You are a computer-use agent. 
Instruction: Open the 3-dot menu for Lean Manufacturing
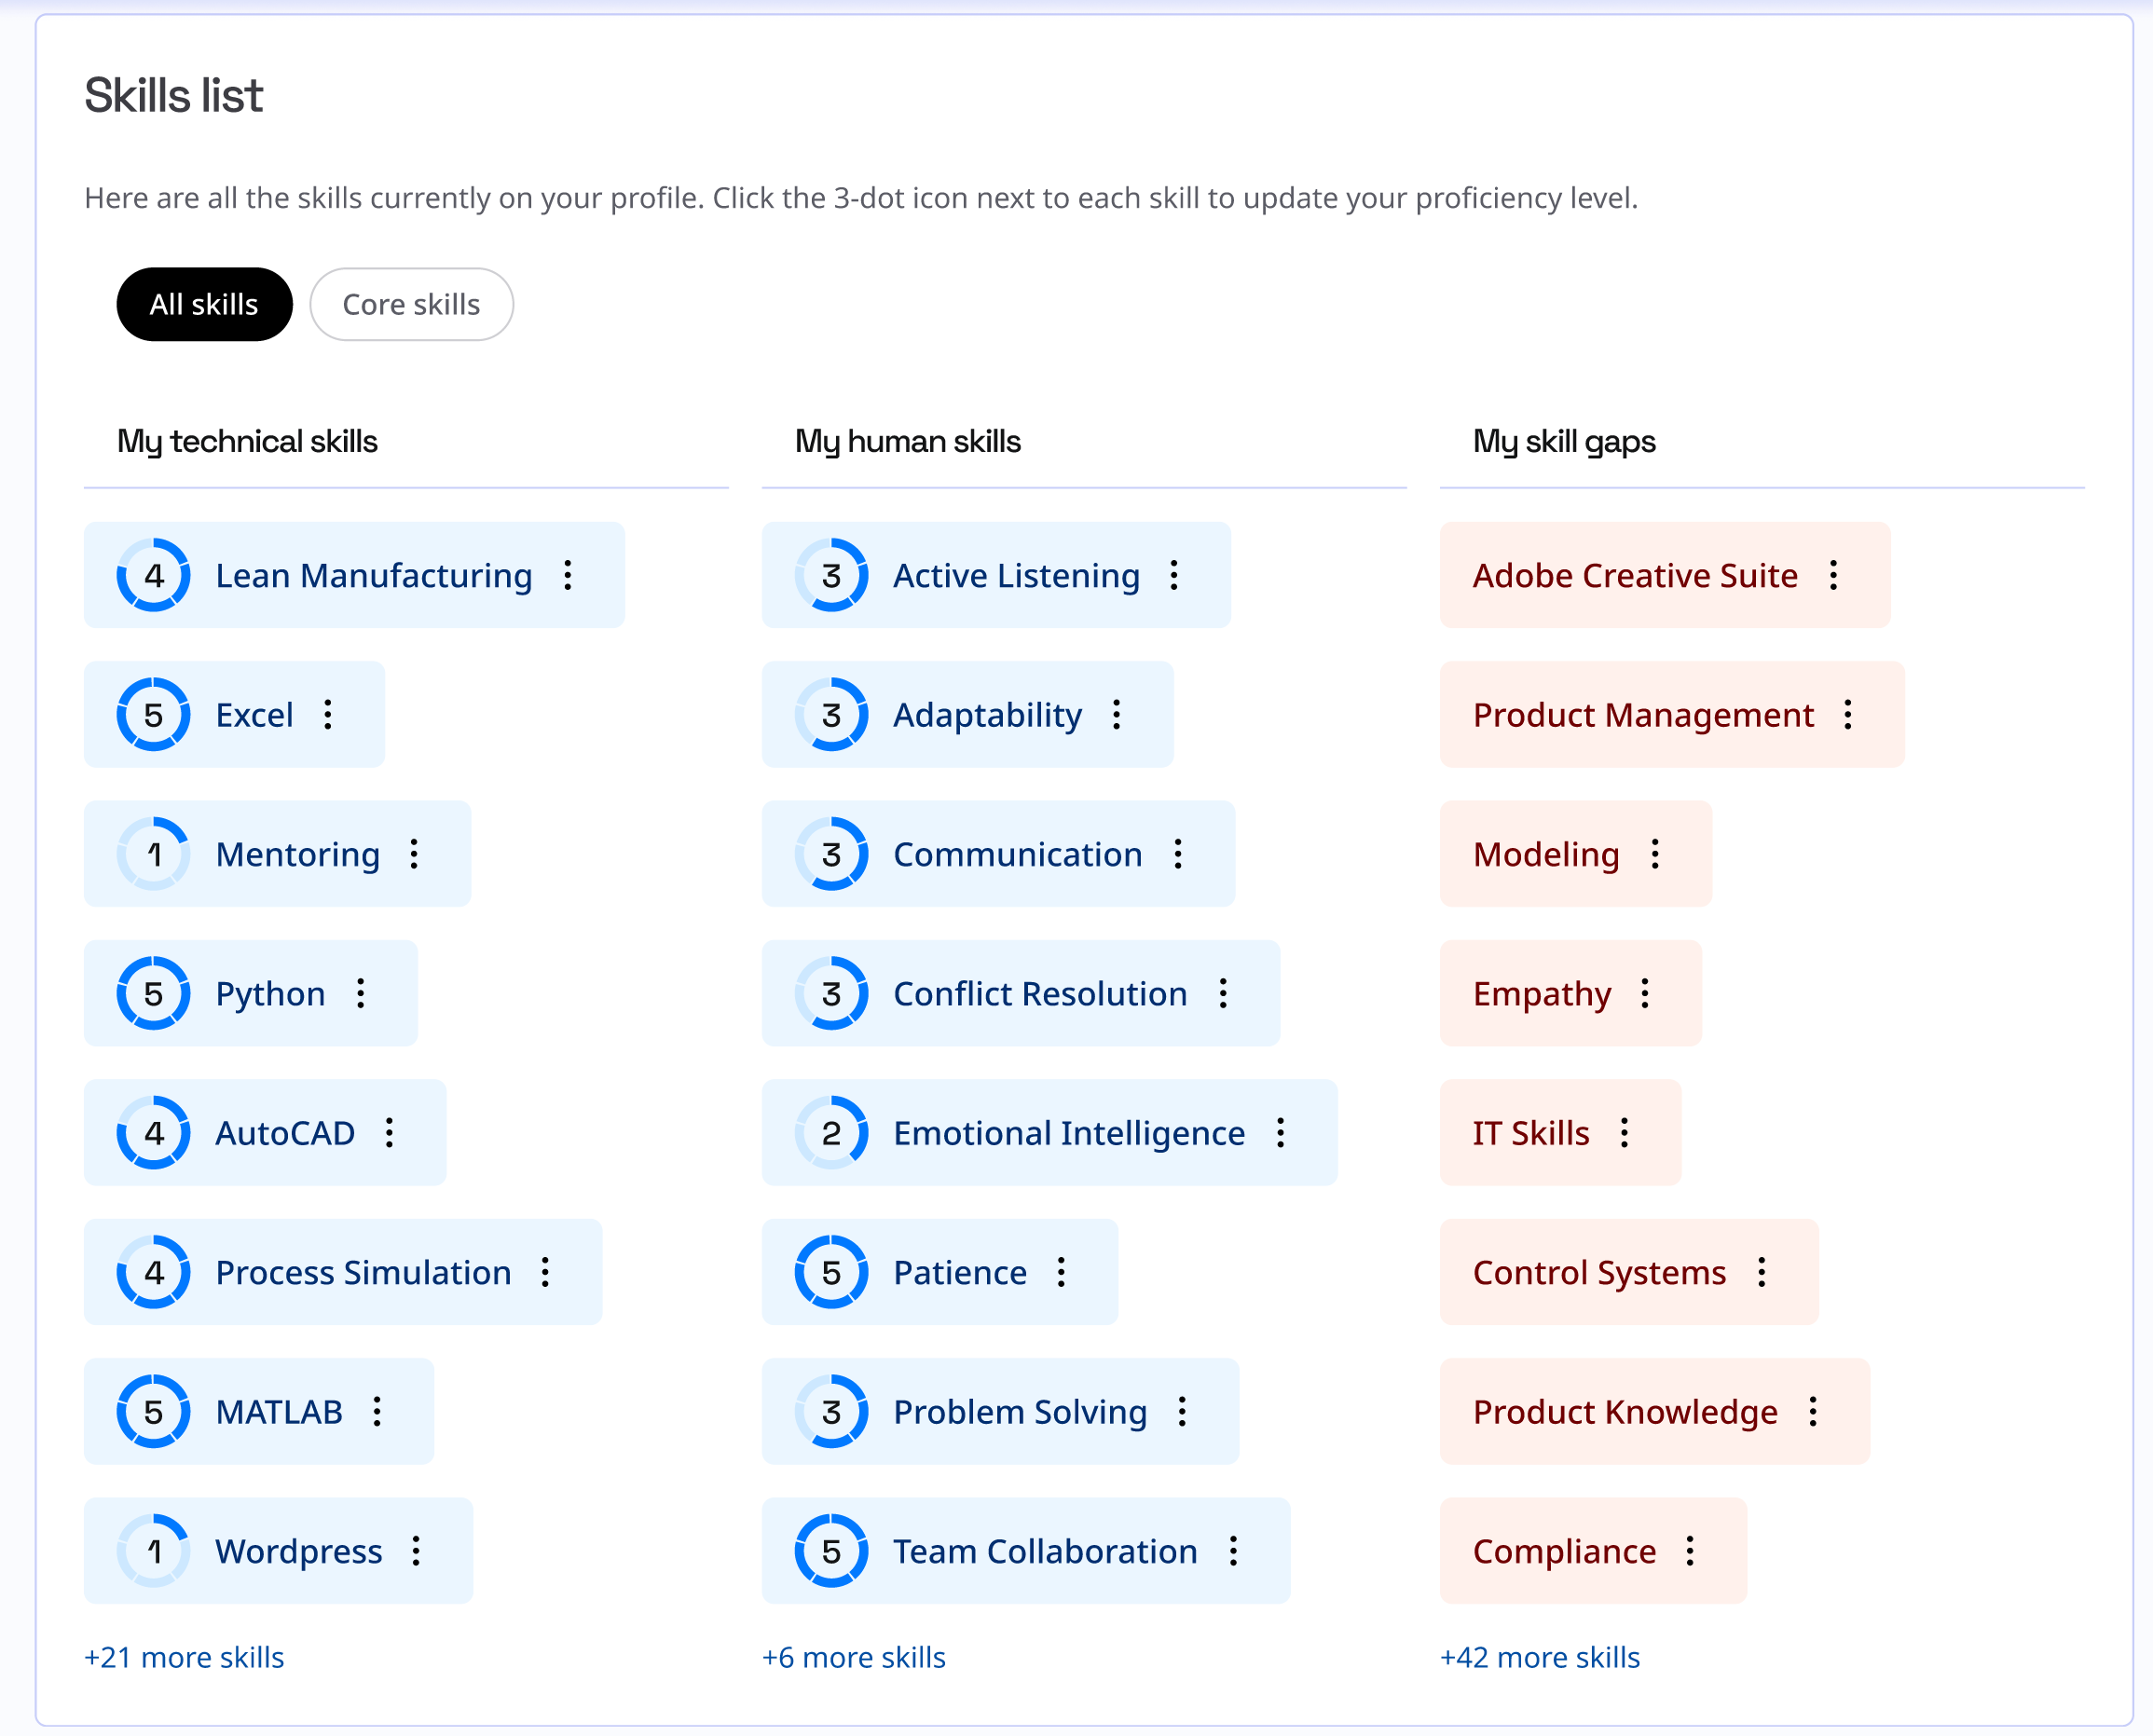568,575
